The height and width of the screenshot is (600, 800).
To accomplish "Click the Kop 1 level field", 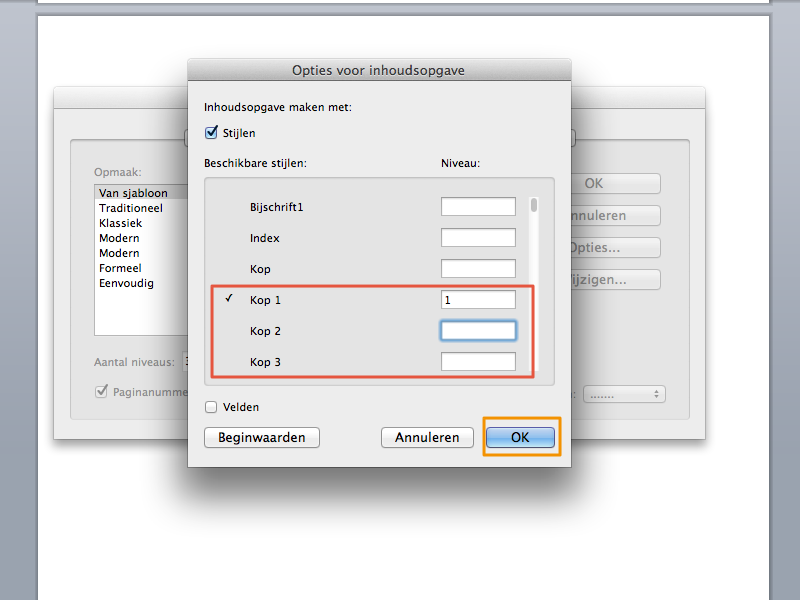I will [478, 299].
